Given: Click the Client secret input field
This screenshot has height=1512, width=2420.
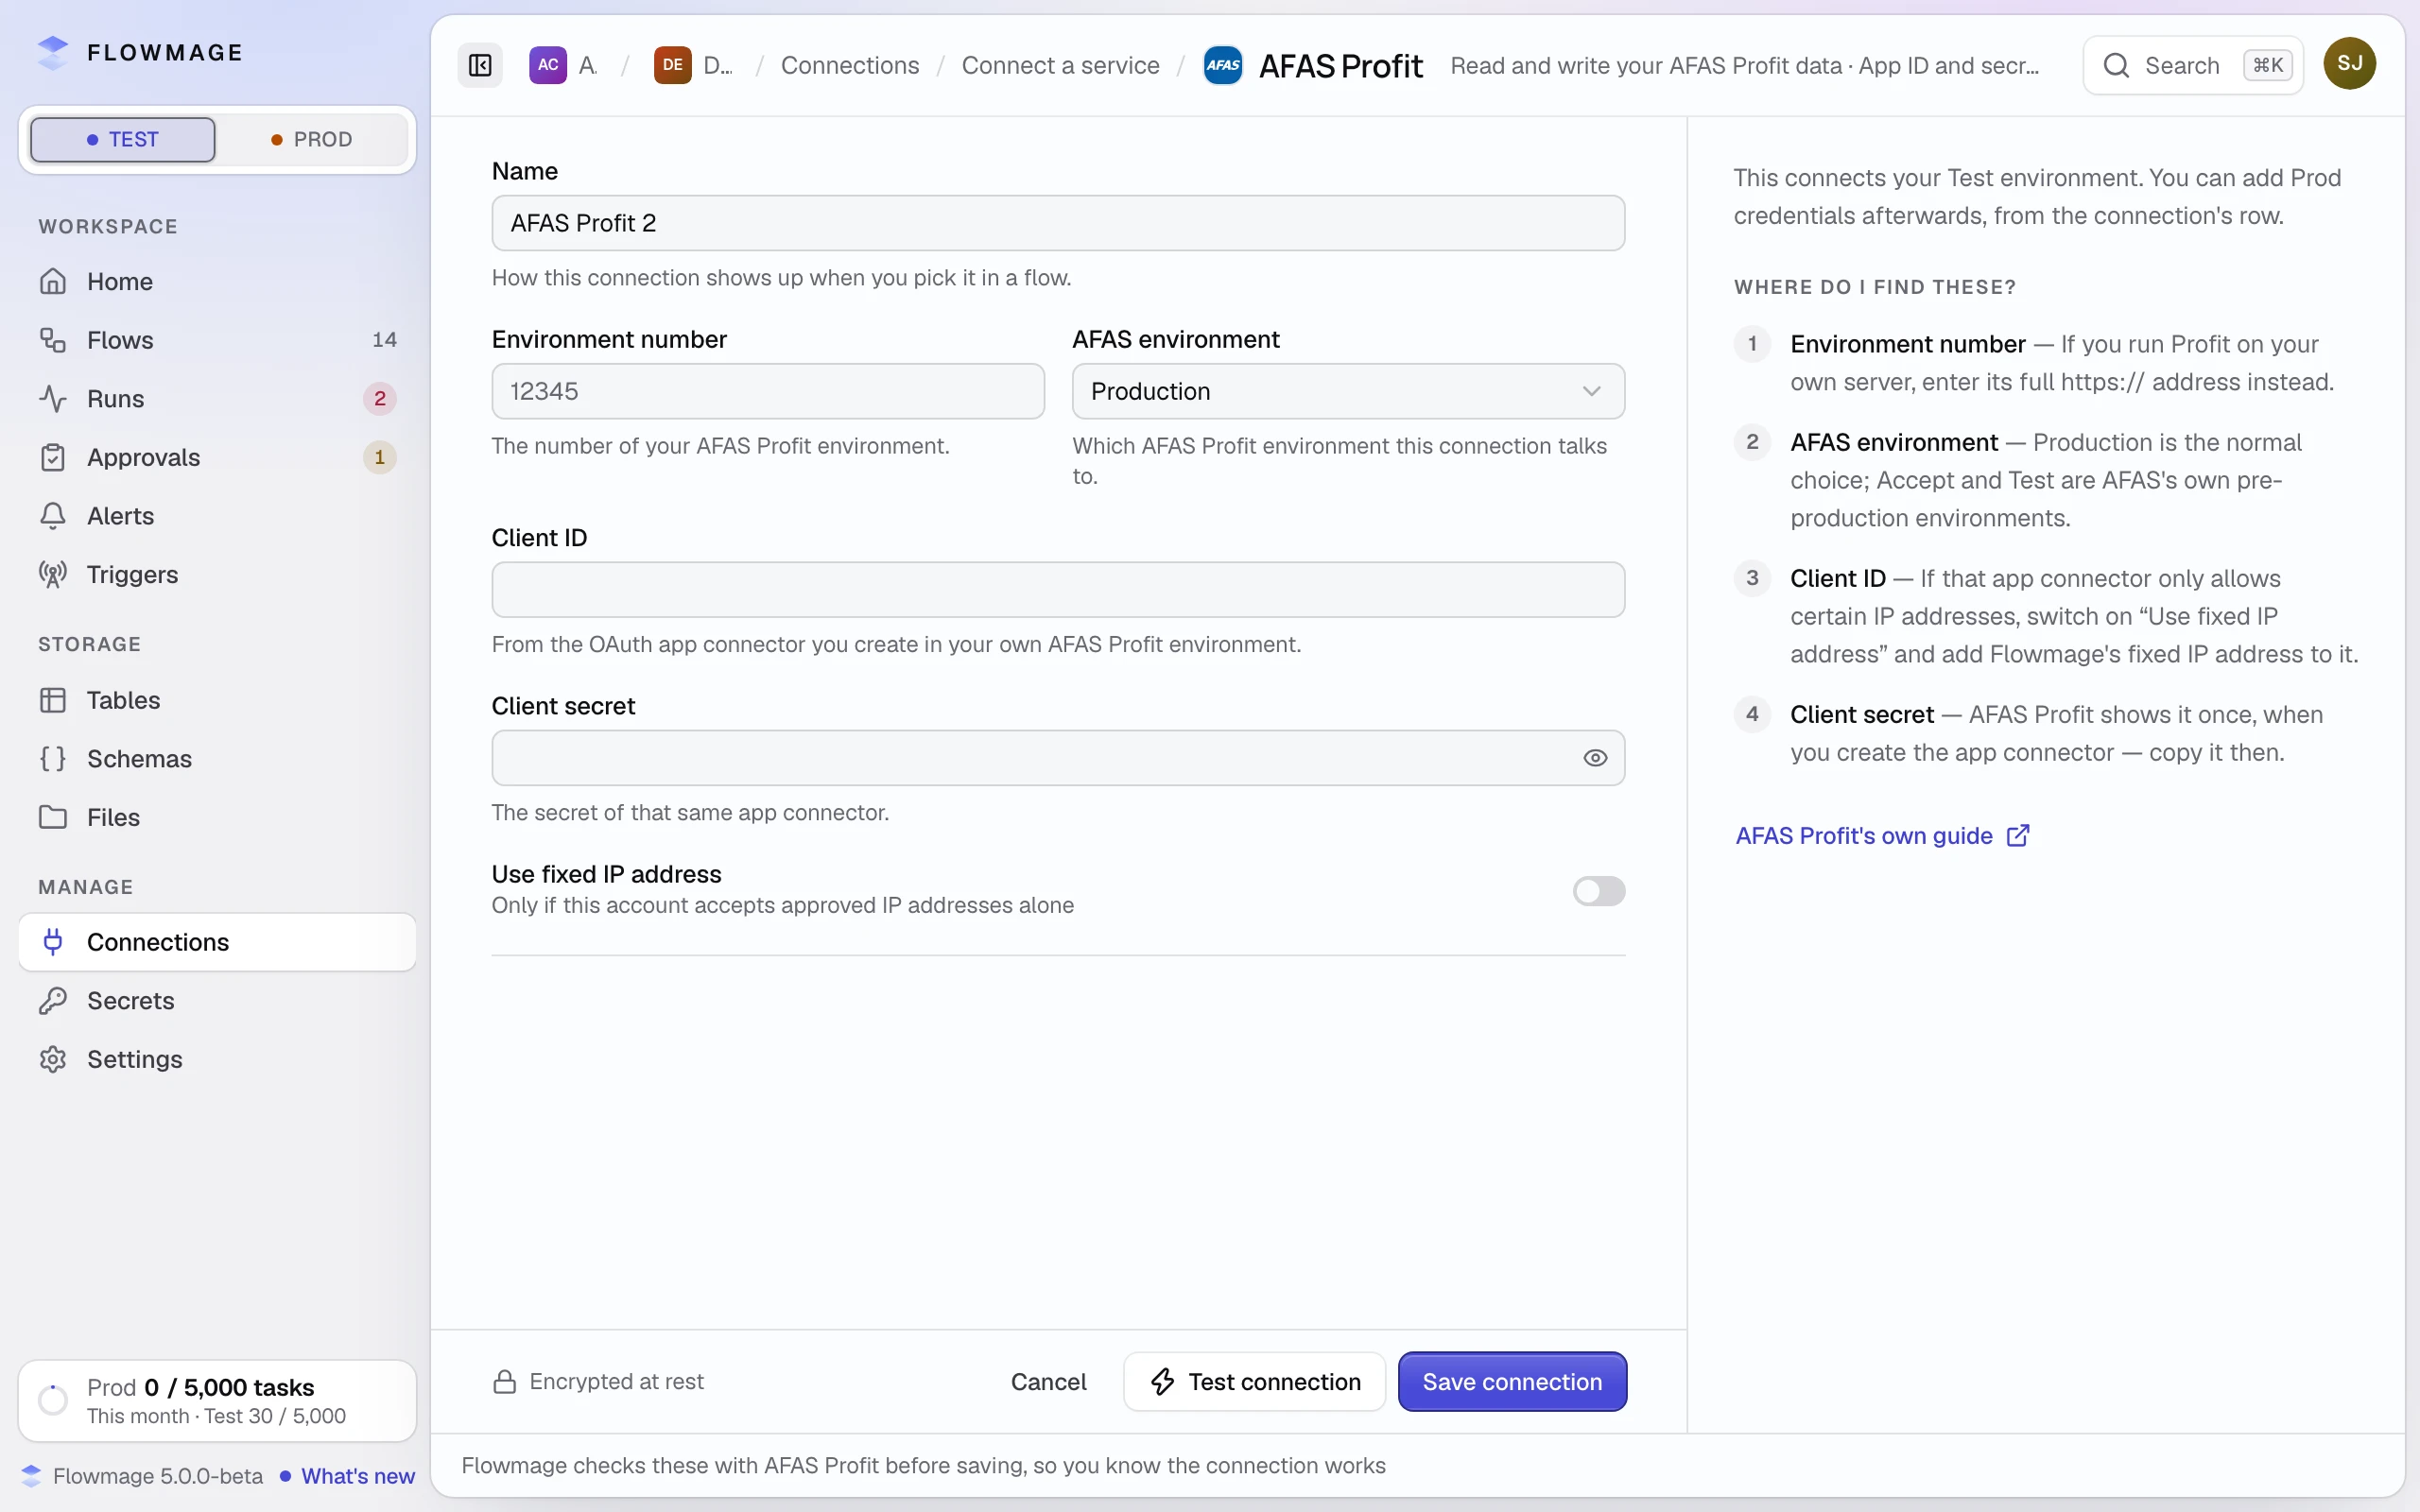Looking at the screenshot, I should click(x=1058, y=758).
